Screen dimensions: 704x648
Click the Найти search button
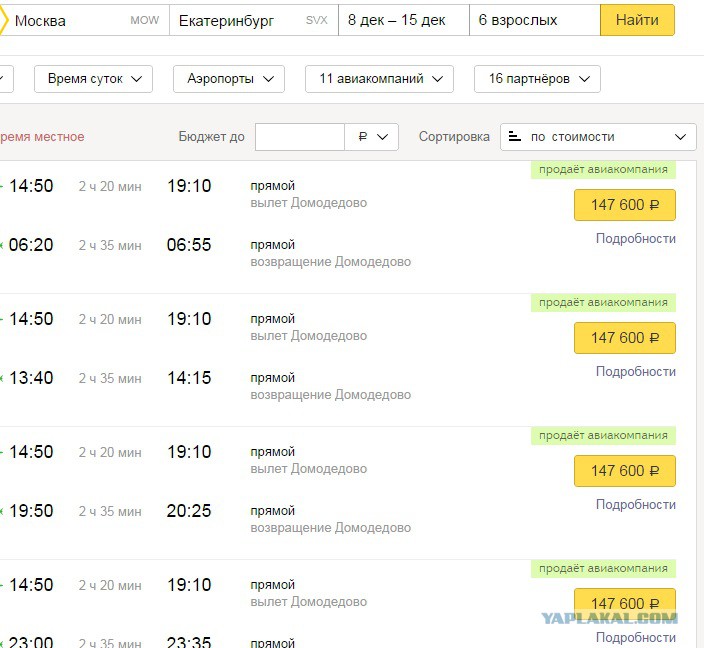coord(637,20)
